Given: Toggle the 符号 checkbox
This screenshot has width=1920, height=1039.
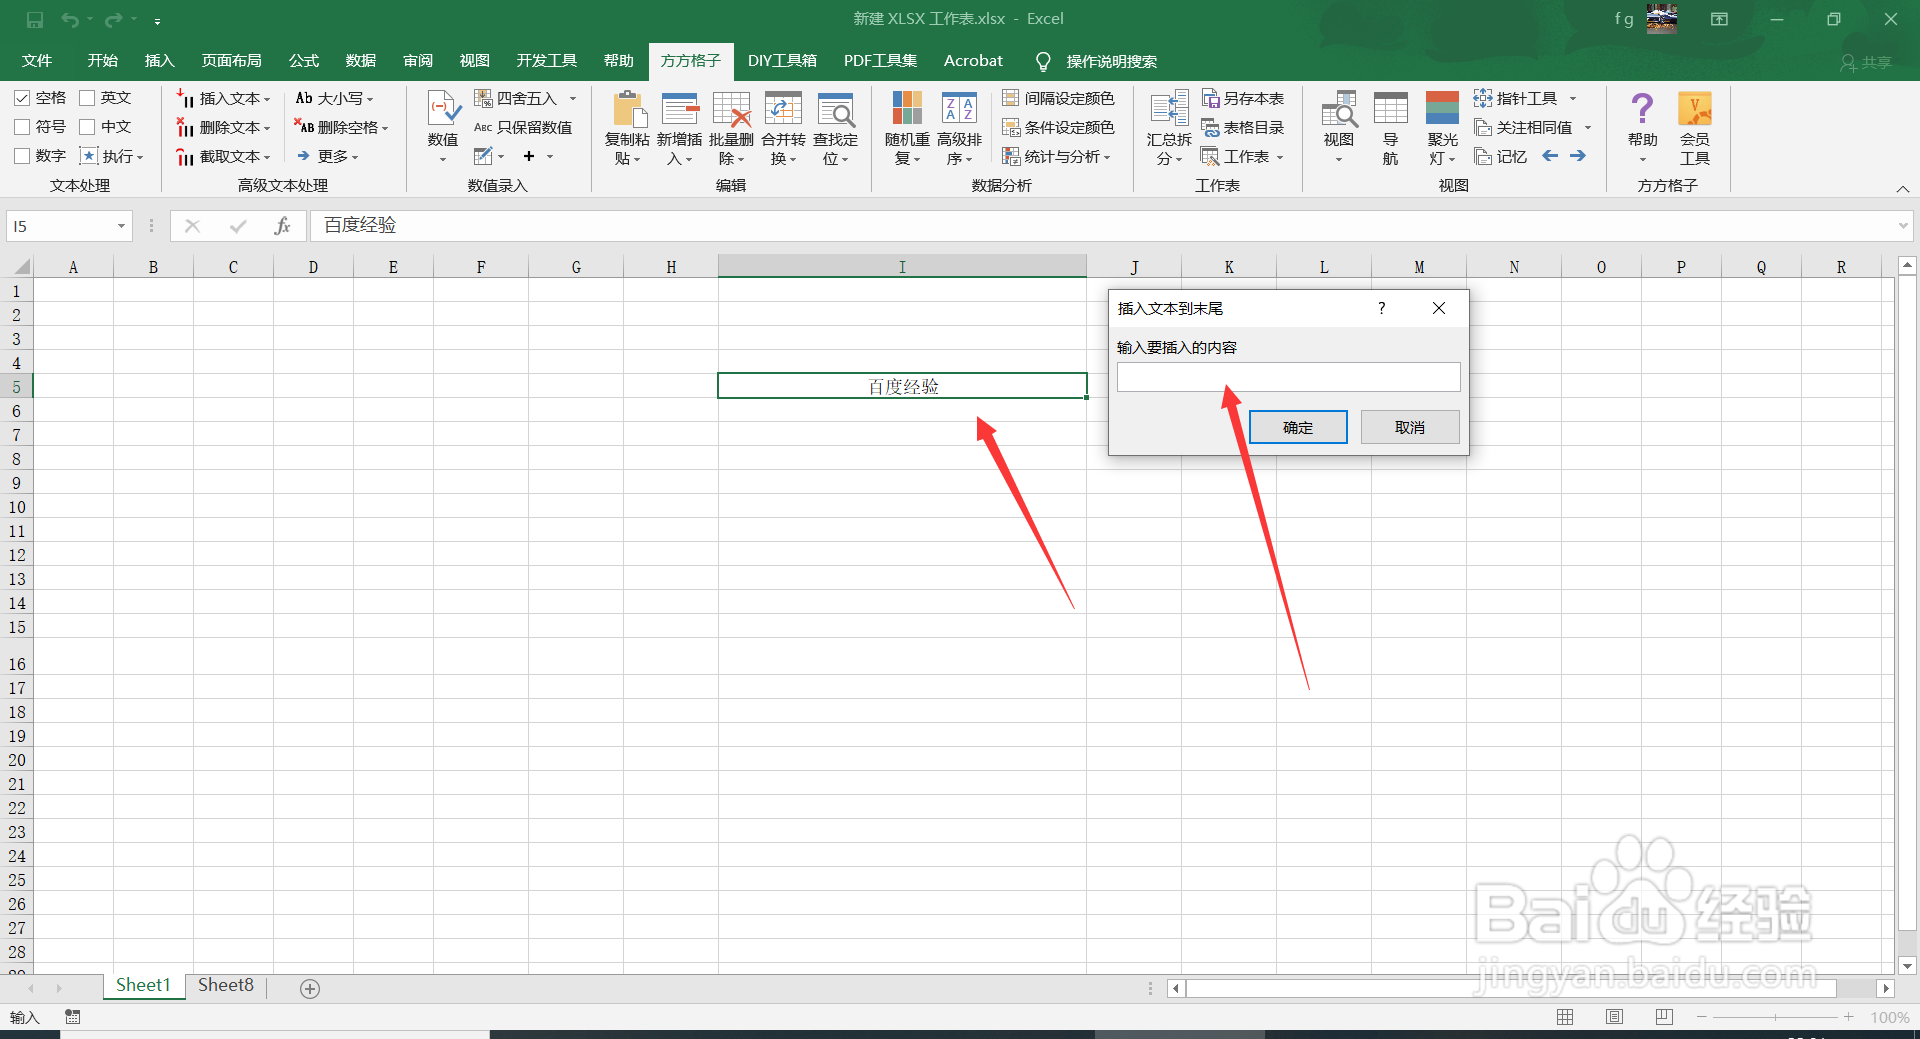Looking at the screenshot, I should click(x=22, y=127).
